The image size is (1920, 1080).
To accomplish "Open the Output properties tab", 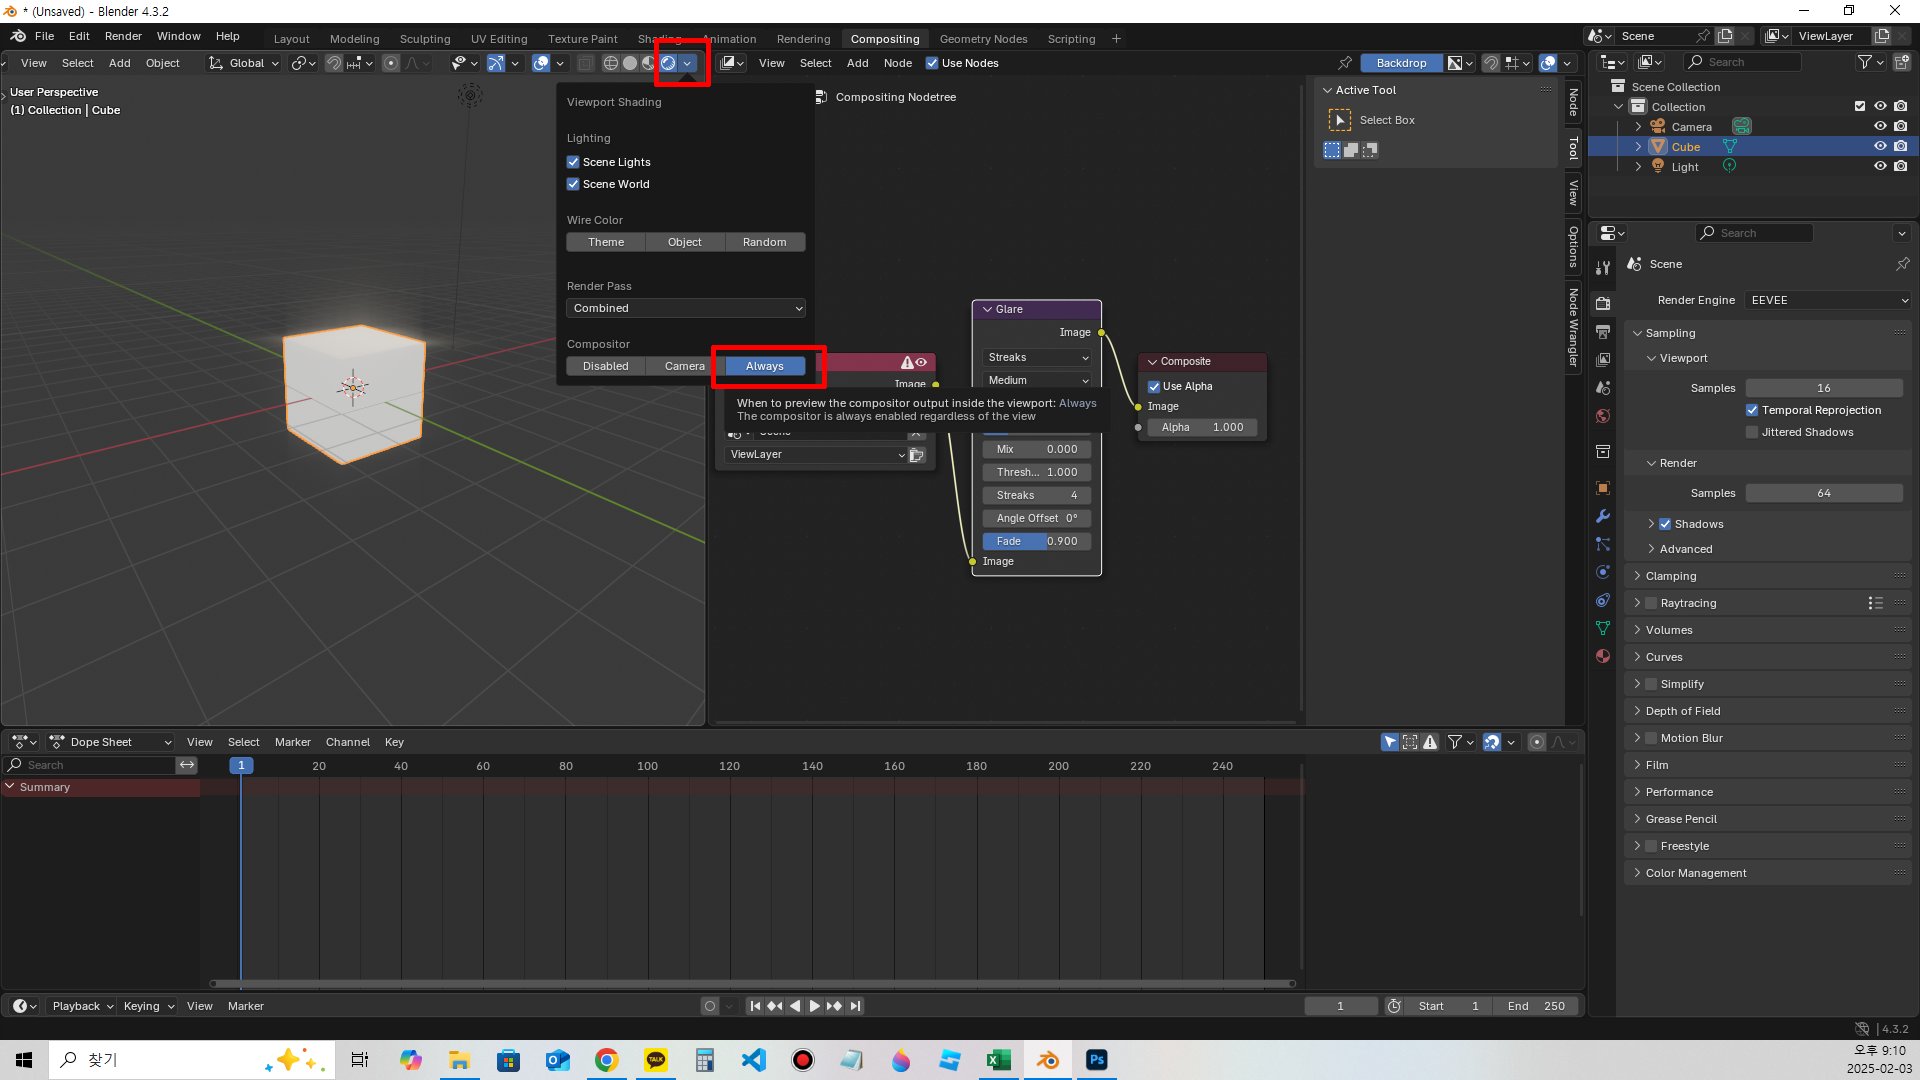I will (x=1603, y=331).
